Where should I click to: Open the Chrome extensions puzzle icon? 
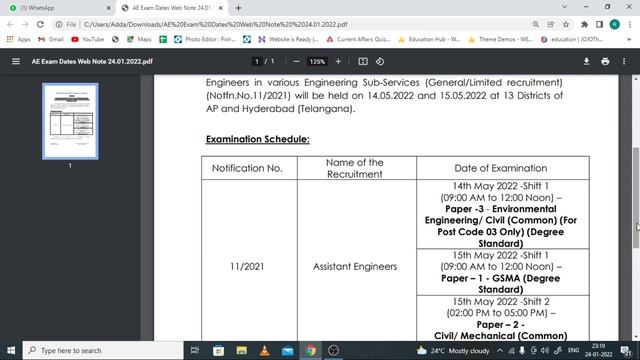[x=584, y=24]
